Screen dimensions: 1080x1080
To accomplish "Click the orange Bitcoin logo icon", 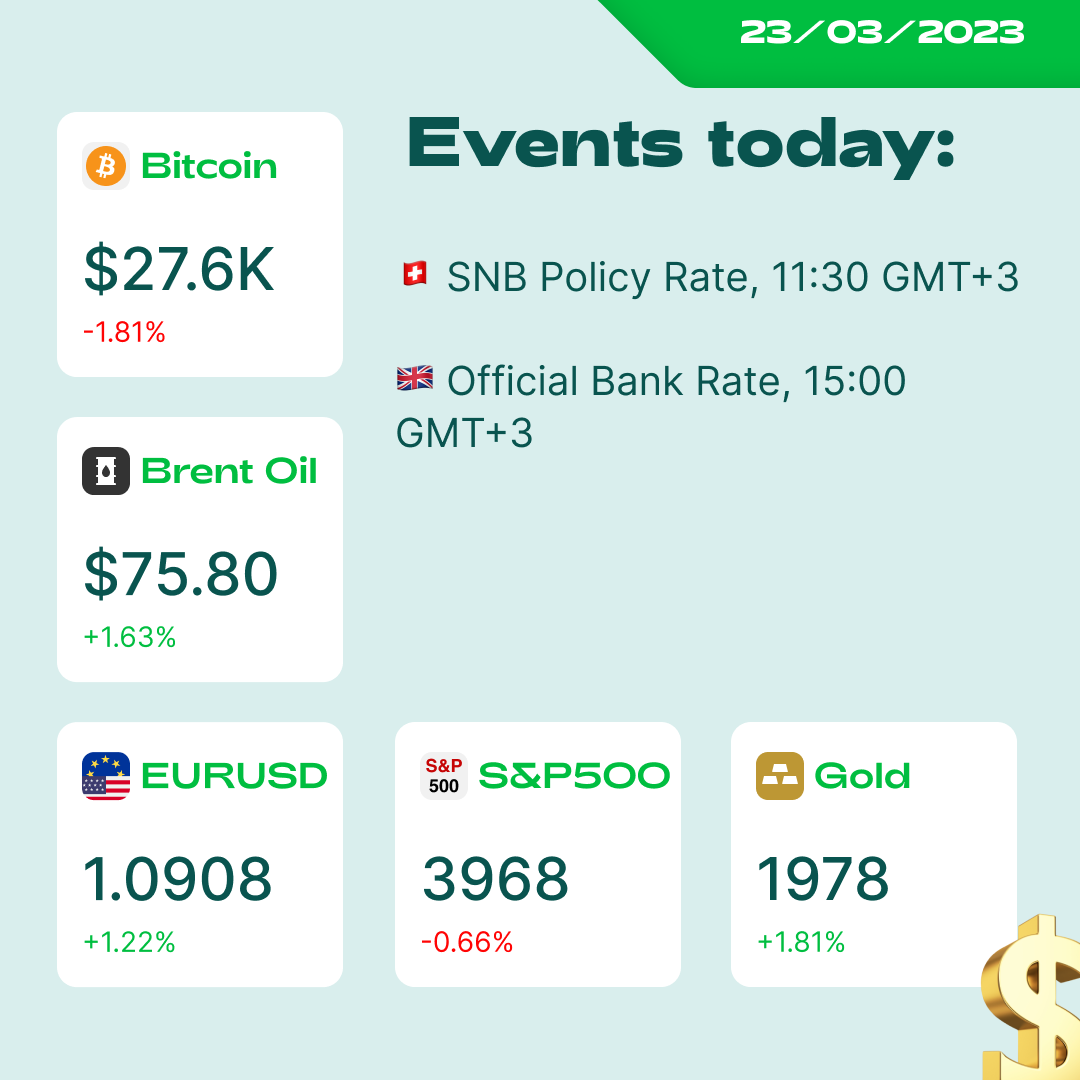I will click(106, 166).
